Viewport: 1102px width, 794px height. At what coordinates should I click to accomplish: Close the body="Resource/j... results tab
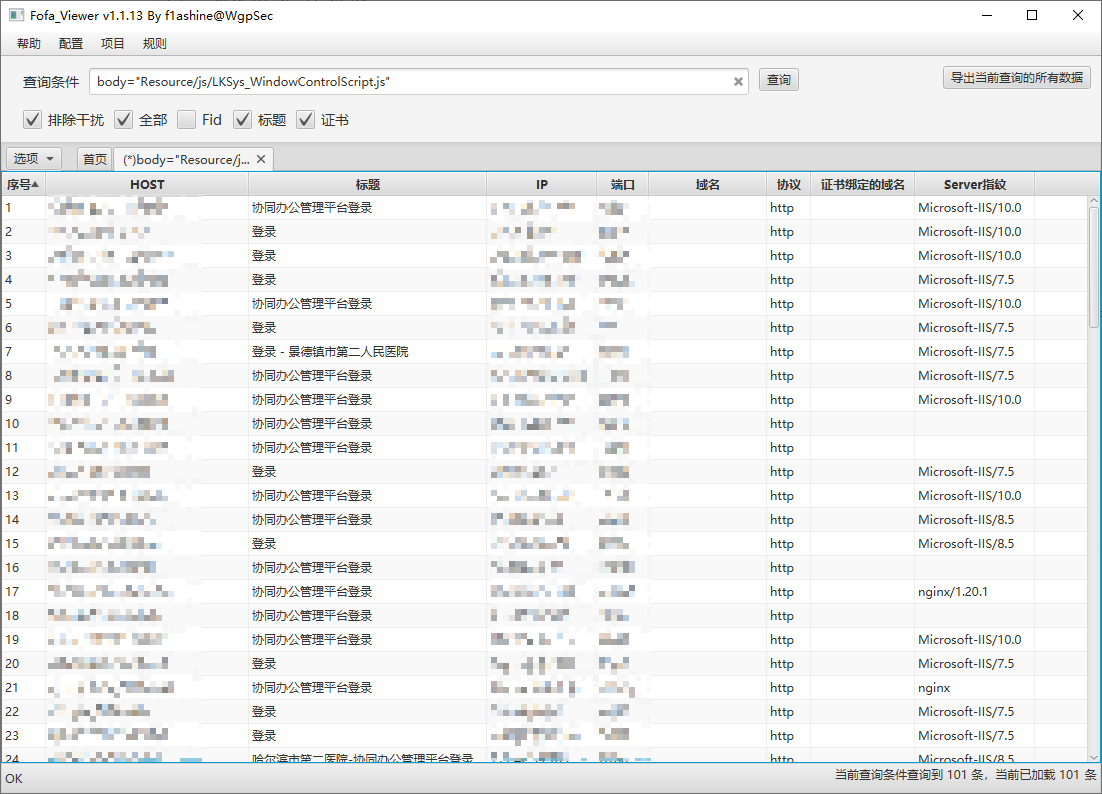click(x=261, y=159)
